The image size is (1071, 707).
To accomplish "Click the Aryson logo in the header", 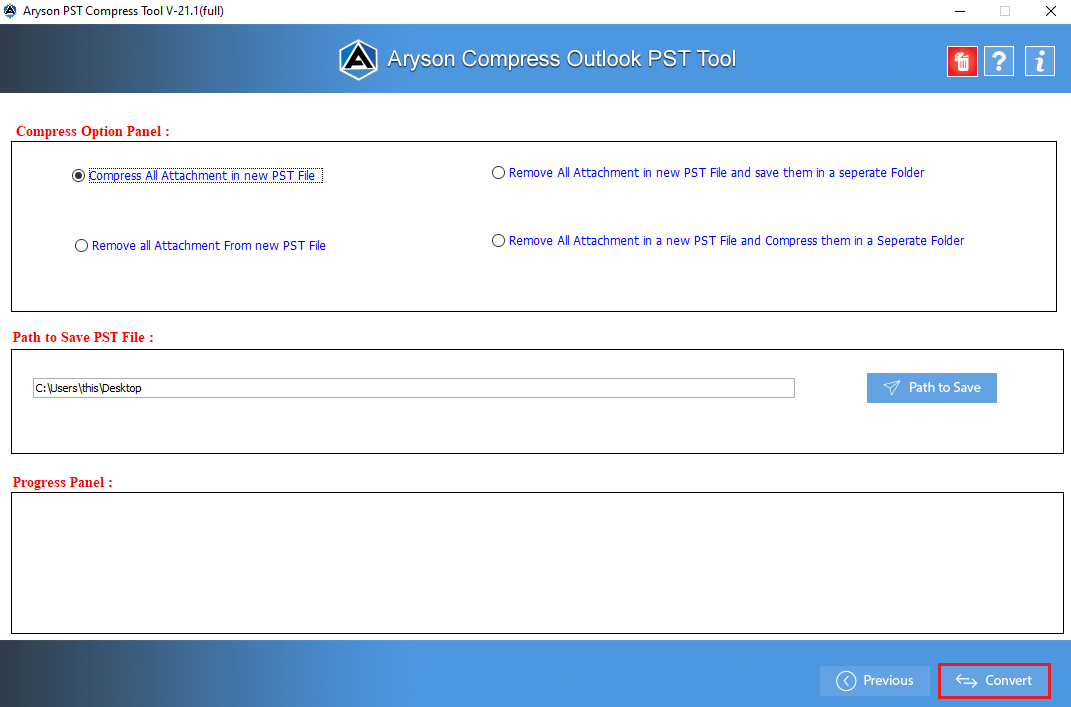I will 358,59.
